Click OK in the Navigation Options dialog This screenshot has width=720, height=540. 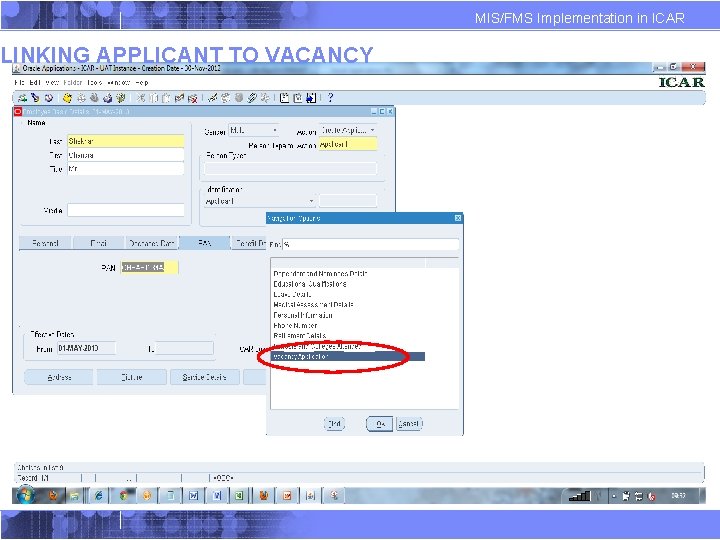coord(380,424)
